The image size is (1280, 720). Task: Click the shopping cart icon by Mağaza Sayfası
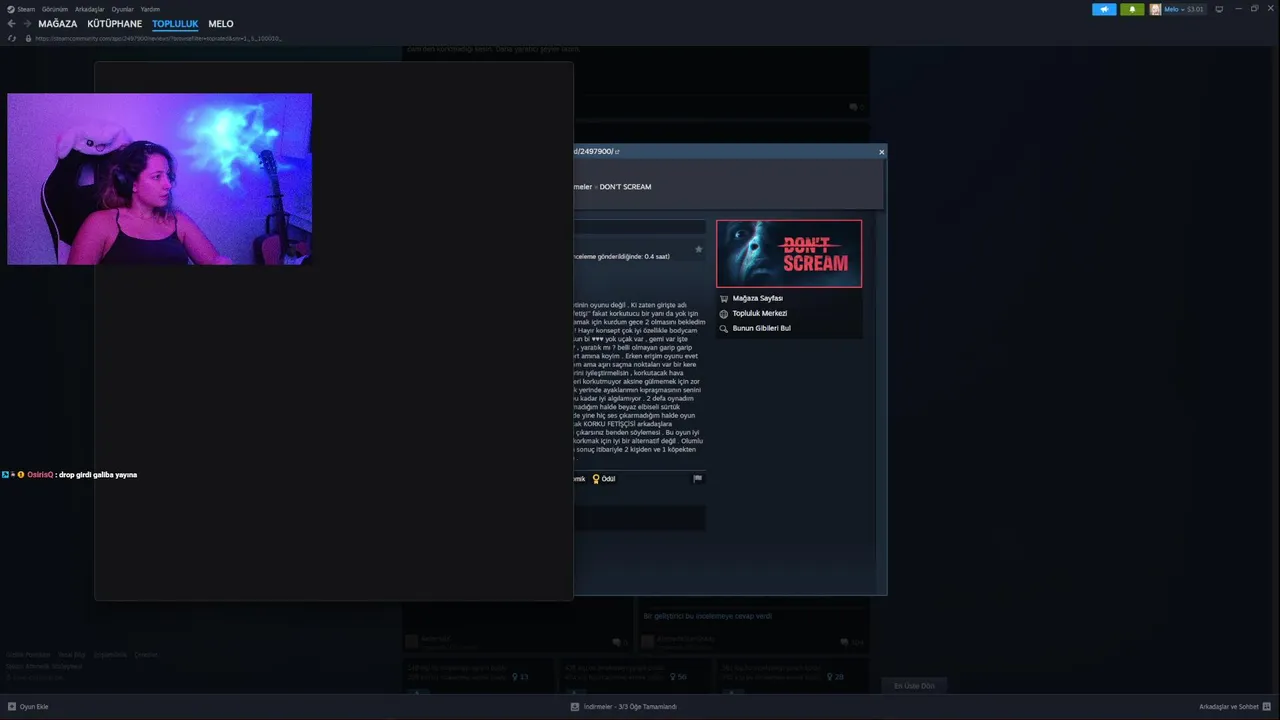(724, 298)
